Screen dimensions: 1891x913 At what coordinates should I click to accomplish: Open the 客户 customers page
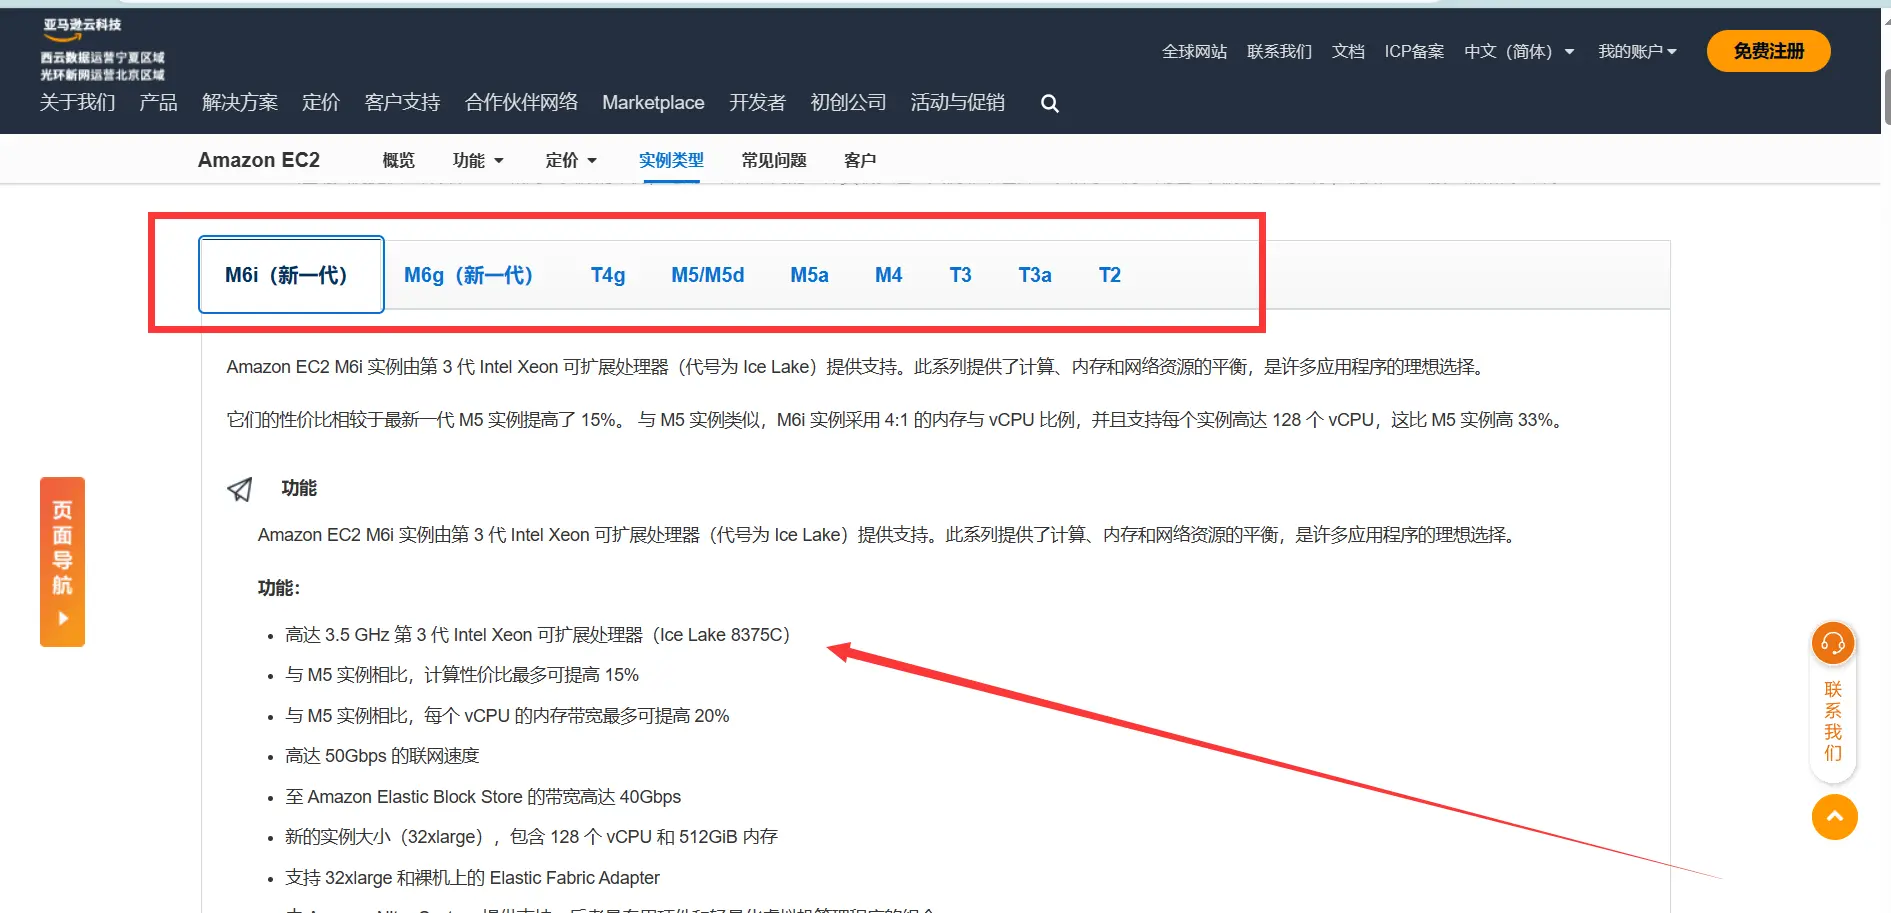click(860, 160)
